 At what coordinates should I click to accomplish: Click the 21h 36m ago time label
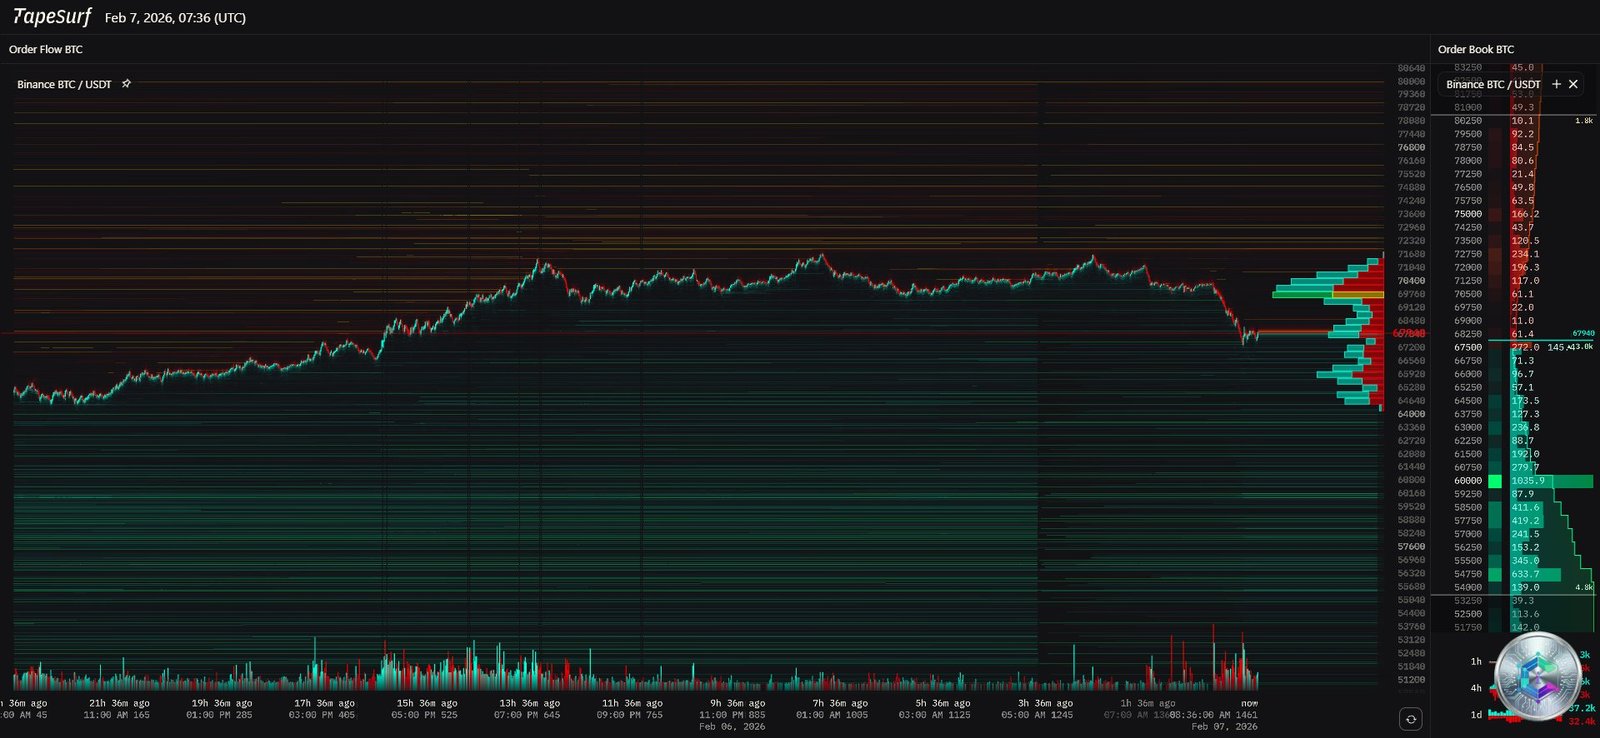click(x=119, y=703)
